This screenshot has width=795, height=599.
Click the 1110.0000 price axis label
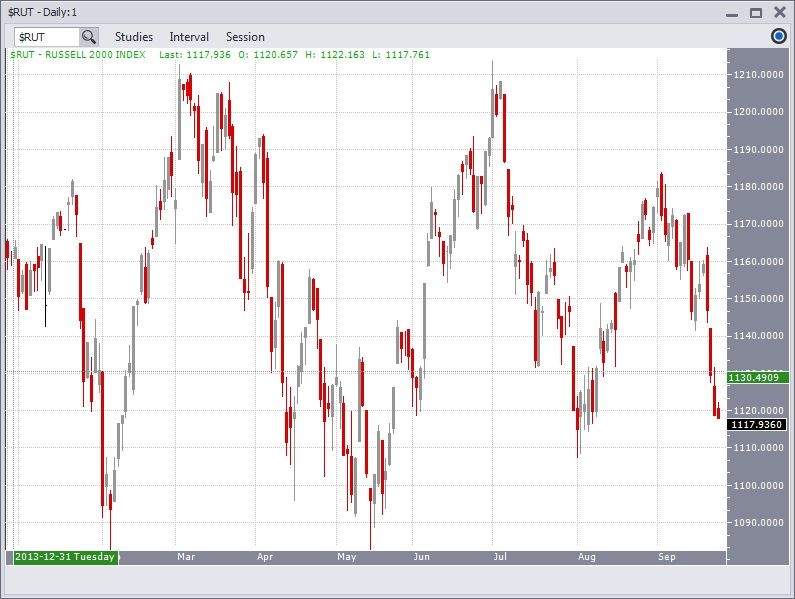758,448
